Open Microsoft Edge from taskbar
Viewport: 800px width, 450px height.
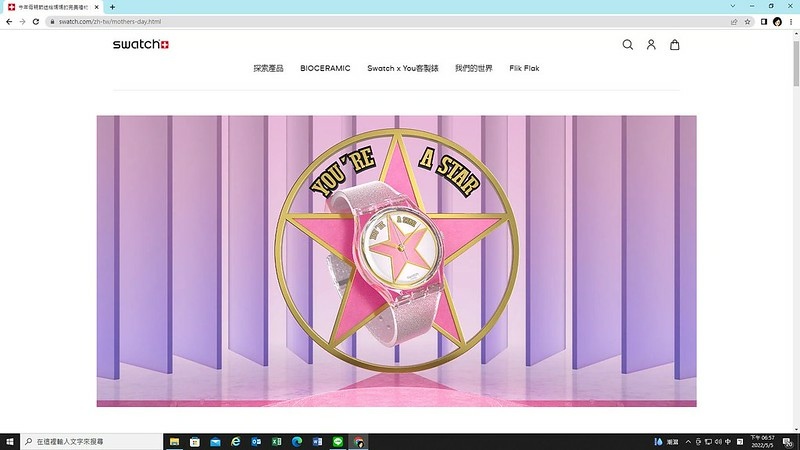click(297, 441)
